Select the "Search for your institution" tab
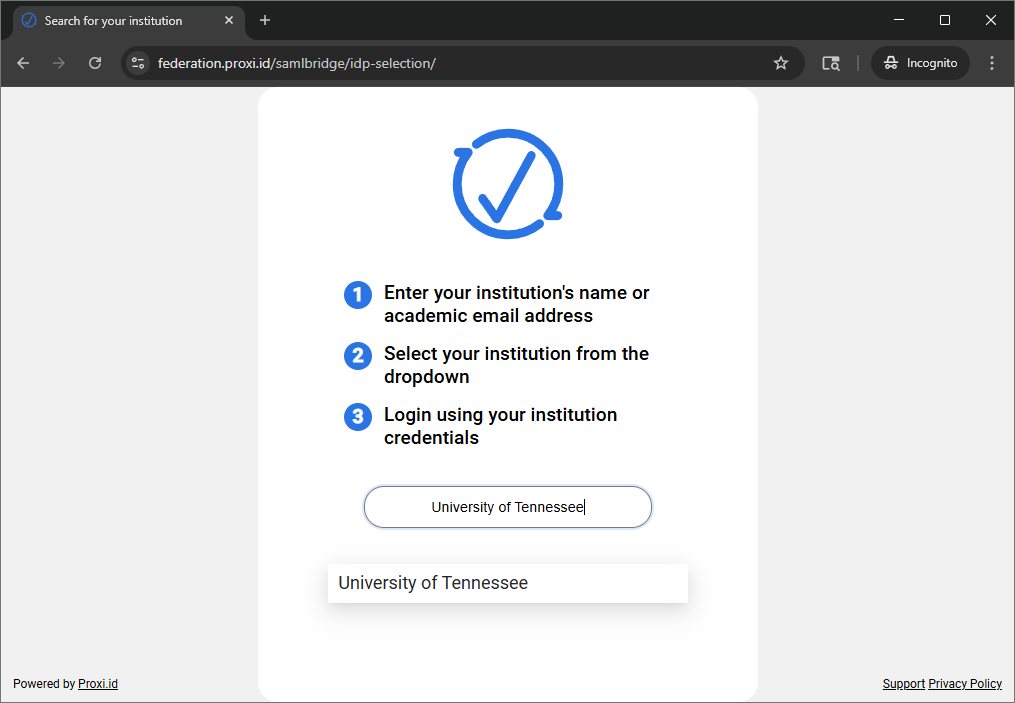 [x=113, y=20]
